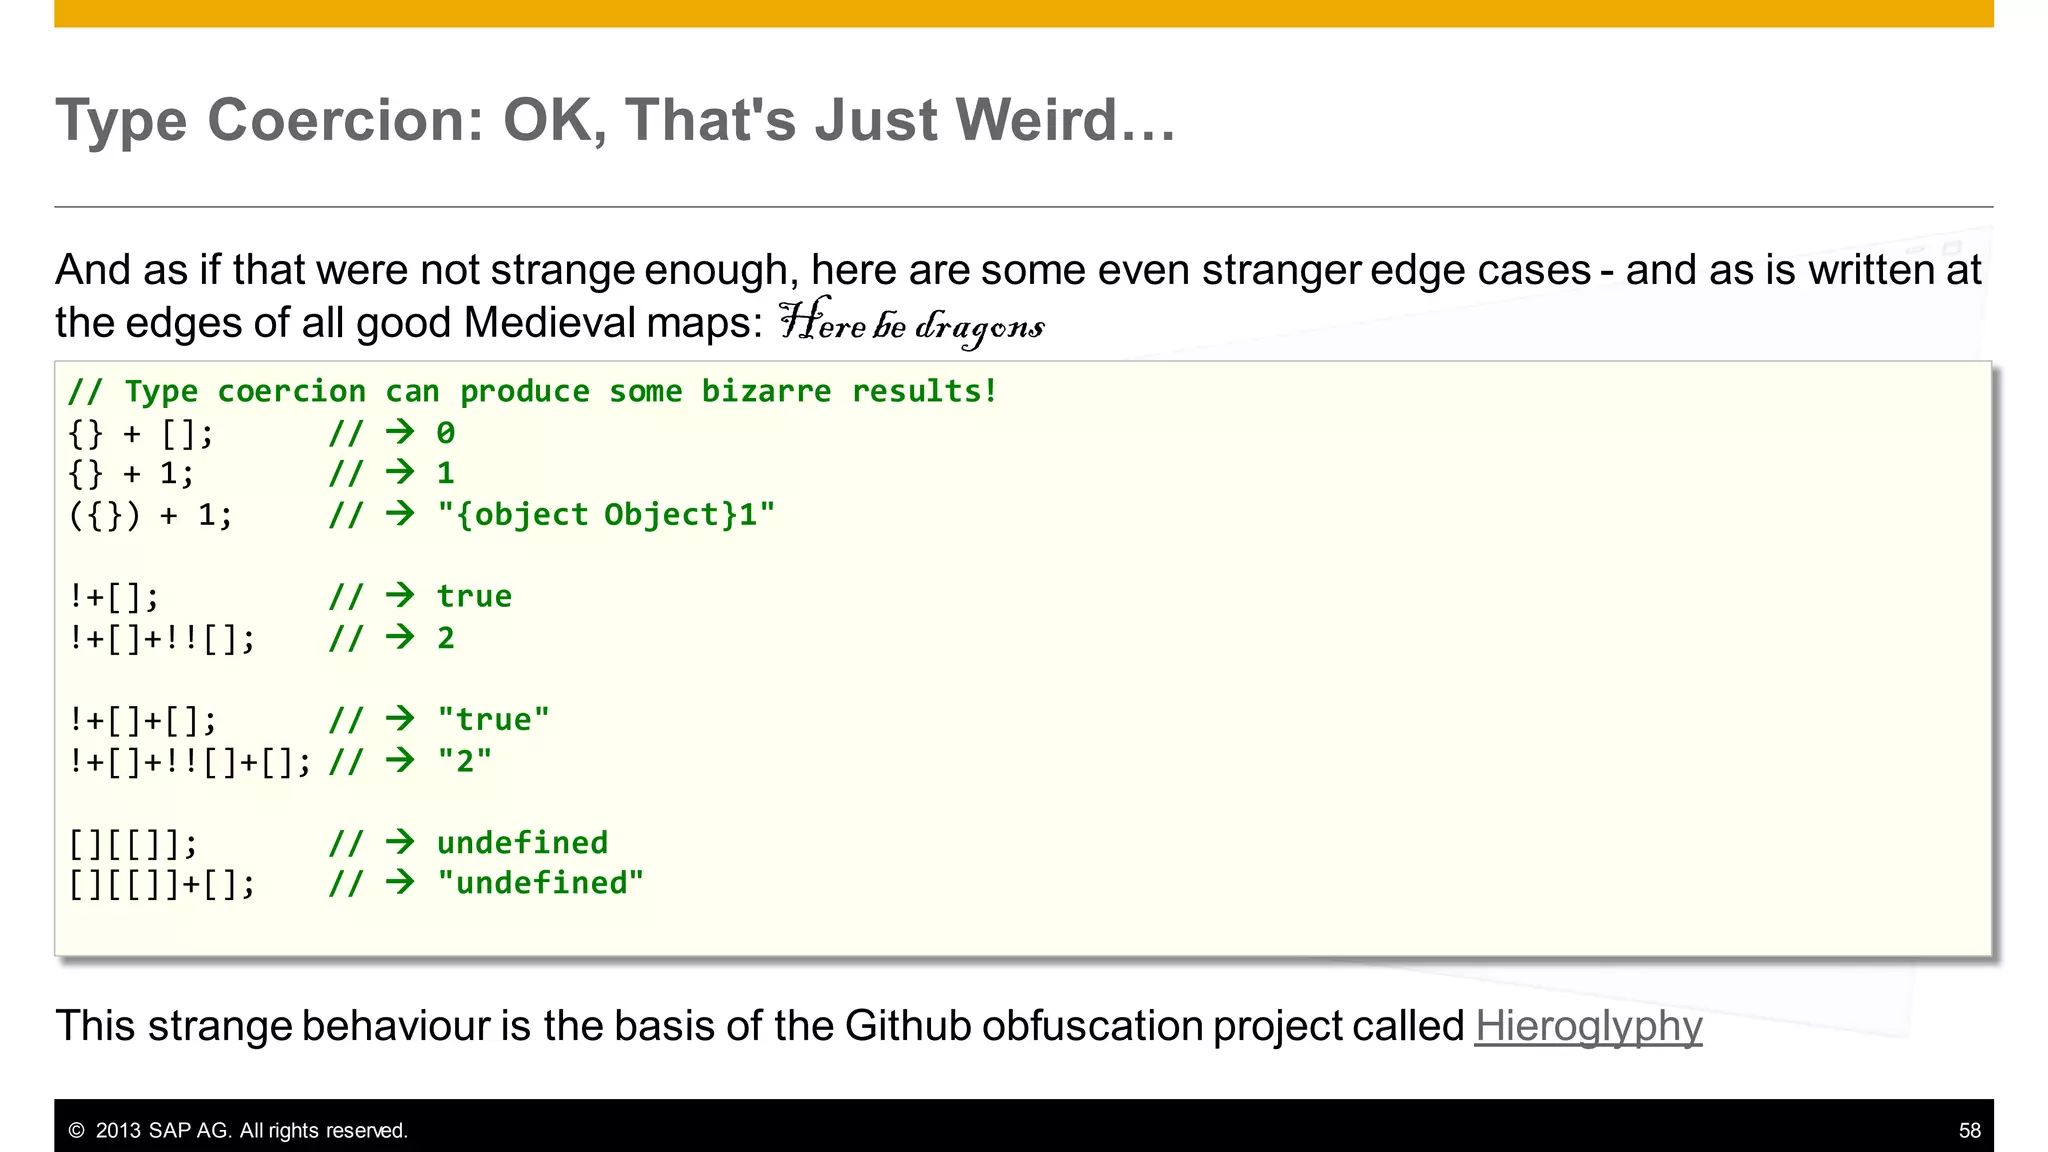This screenshot has height=1152, width=2048.
Task: Click the unquoted result 'undefined'
Action: tap(522, 843)
